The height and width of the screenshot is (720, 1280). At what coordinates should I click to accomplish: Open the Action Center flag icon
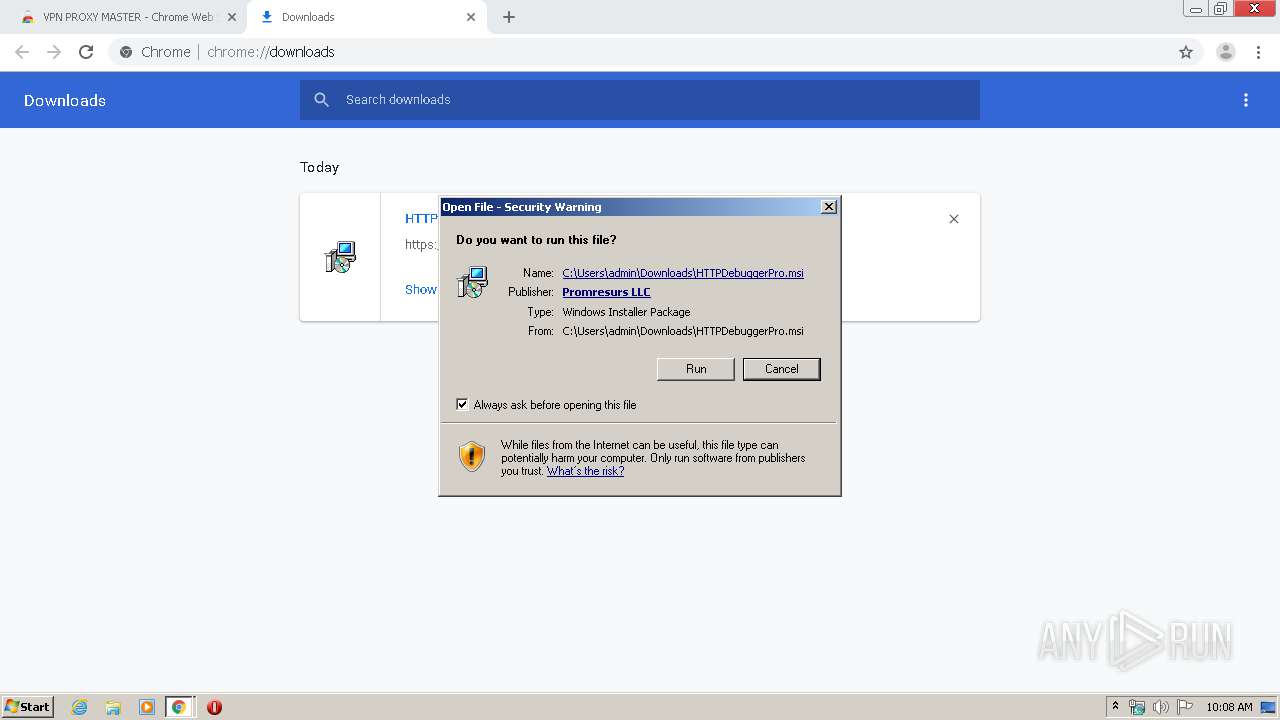pos(1185,707)
